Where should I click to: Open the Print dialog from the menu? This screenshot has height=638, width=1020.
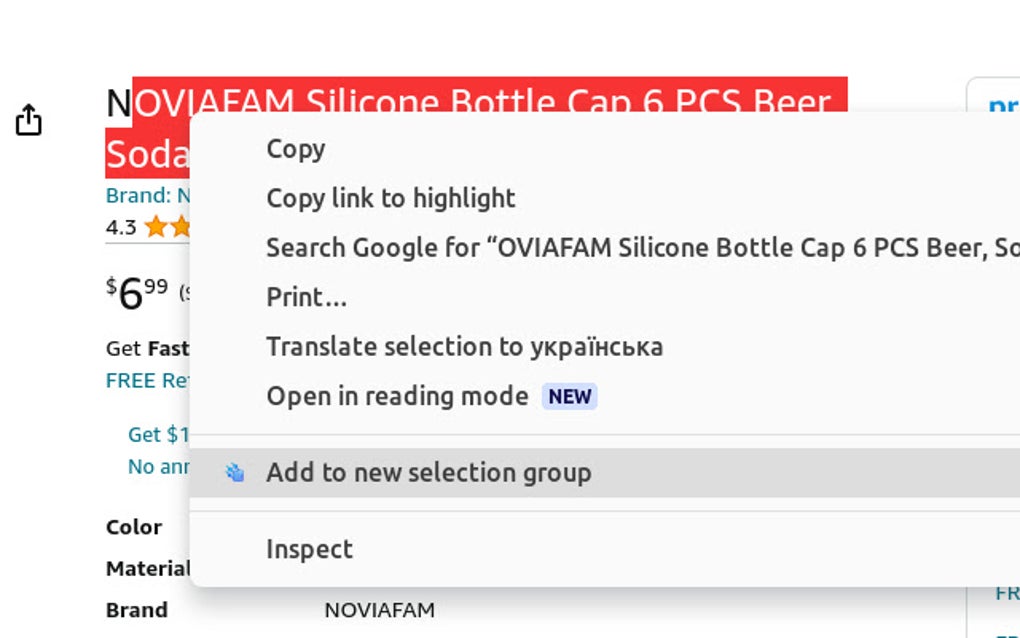pos(305,296)
